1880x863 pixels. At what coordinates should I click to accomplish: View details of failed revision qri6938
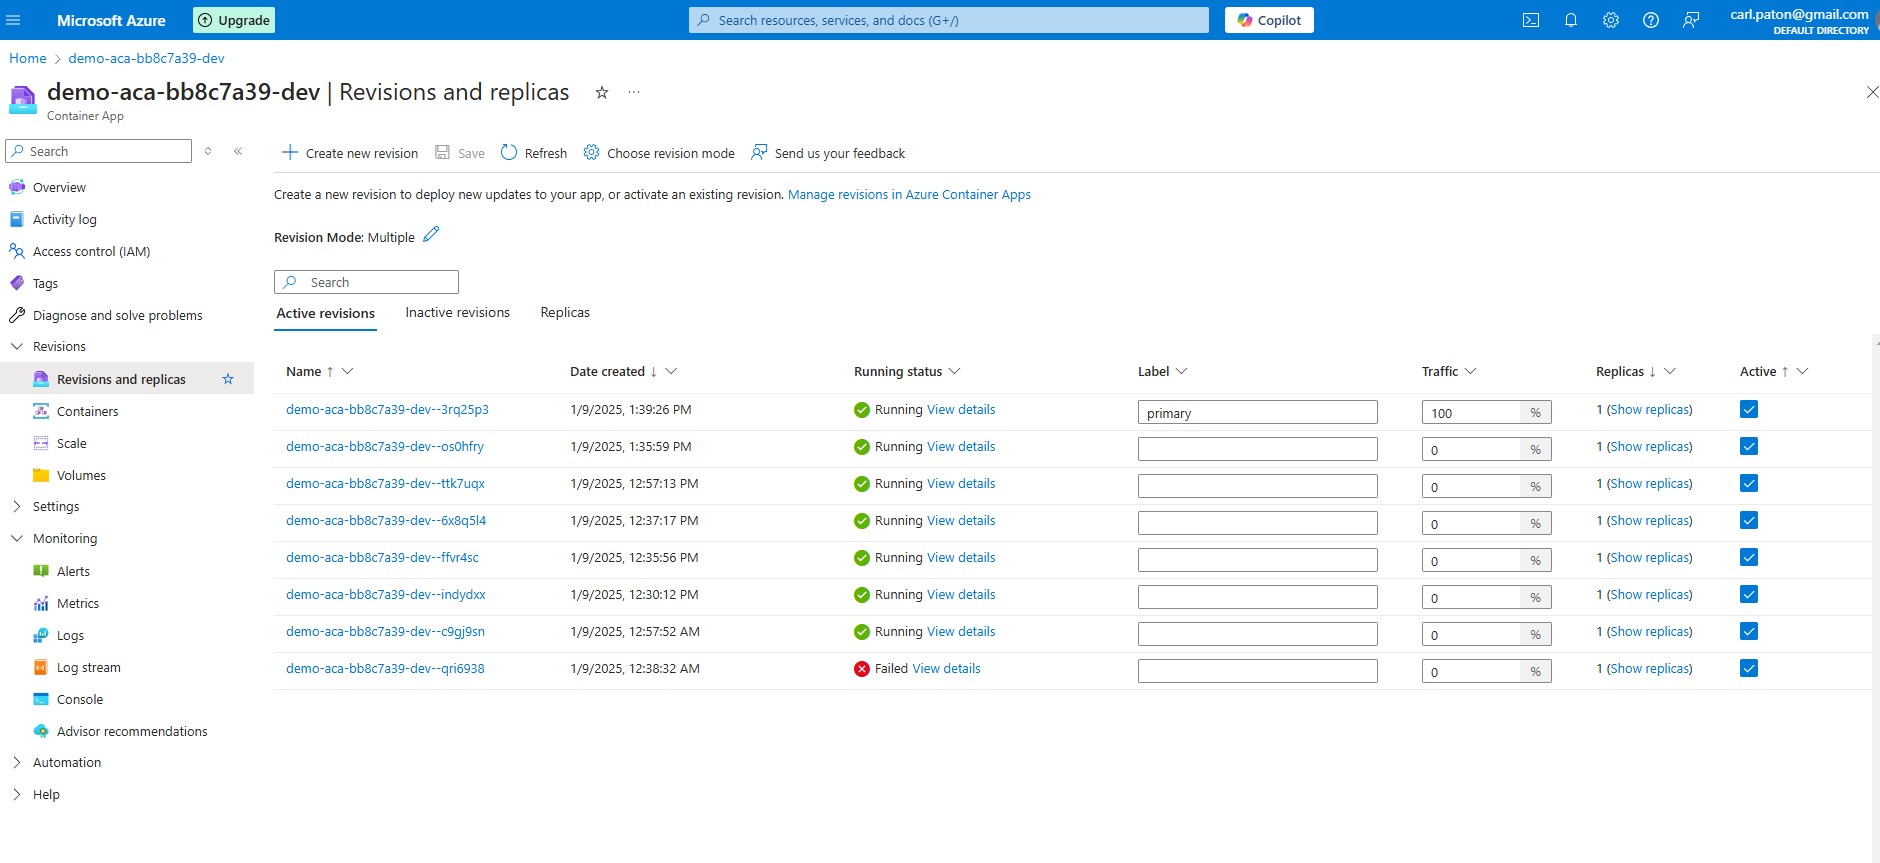[x=946, y=669]
